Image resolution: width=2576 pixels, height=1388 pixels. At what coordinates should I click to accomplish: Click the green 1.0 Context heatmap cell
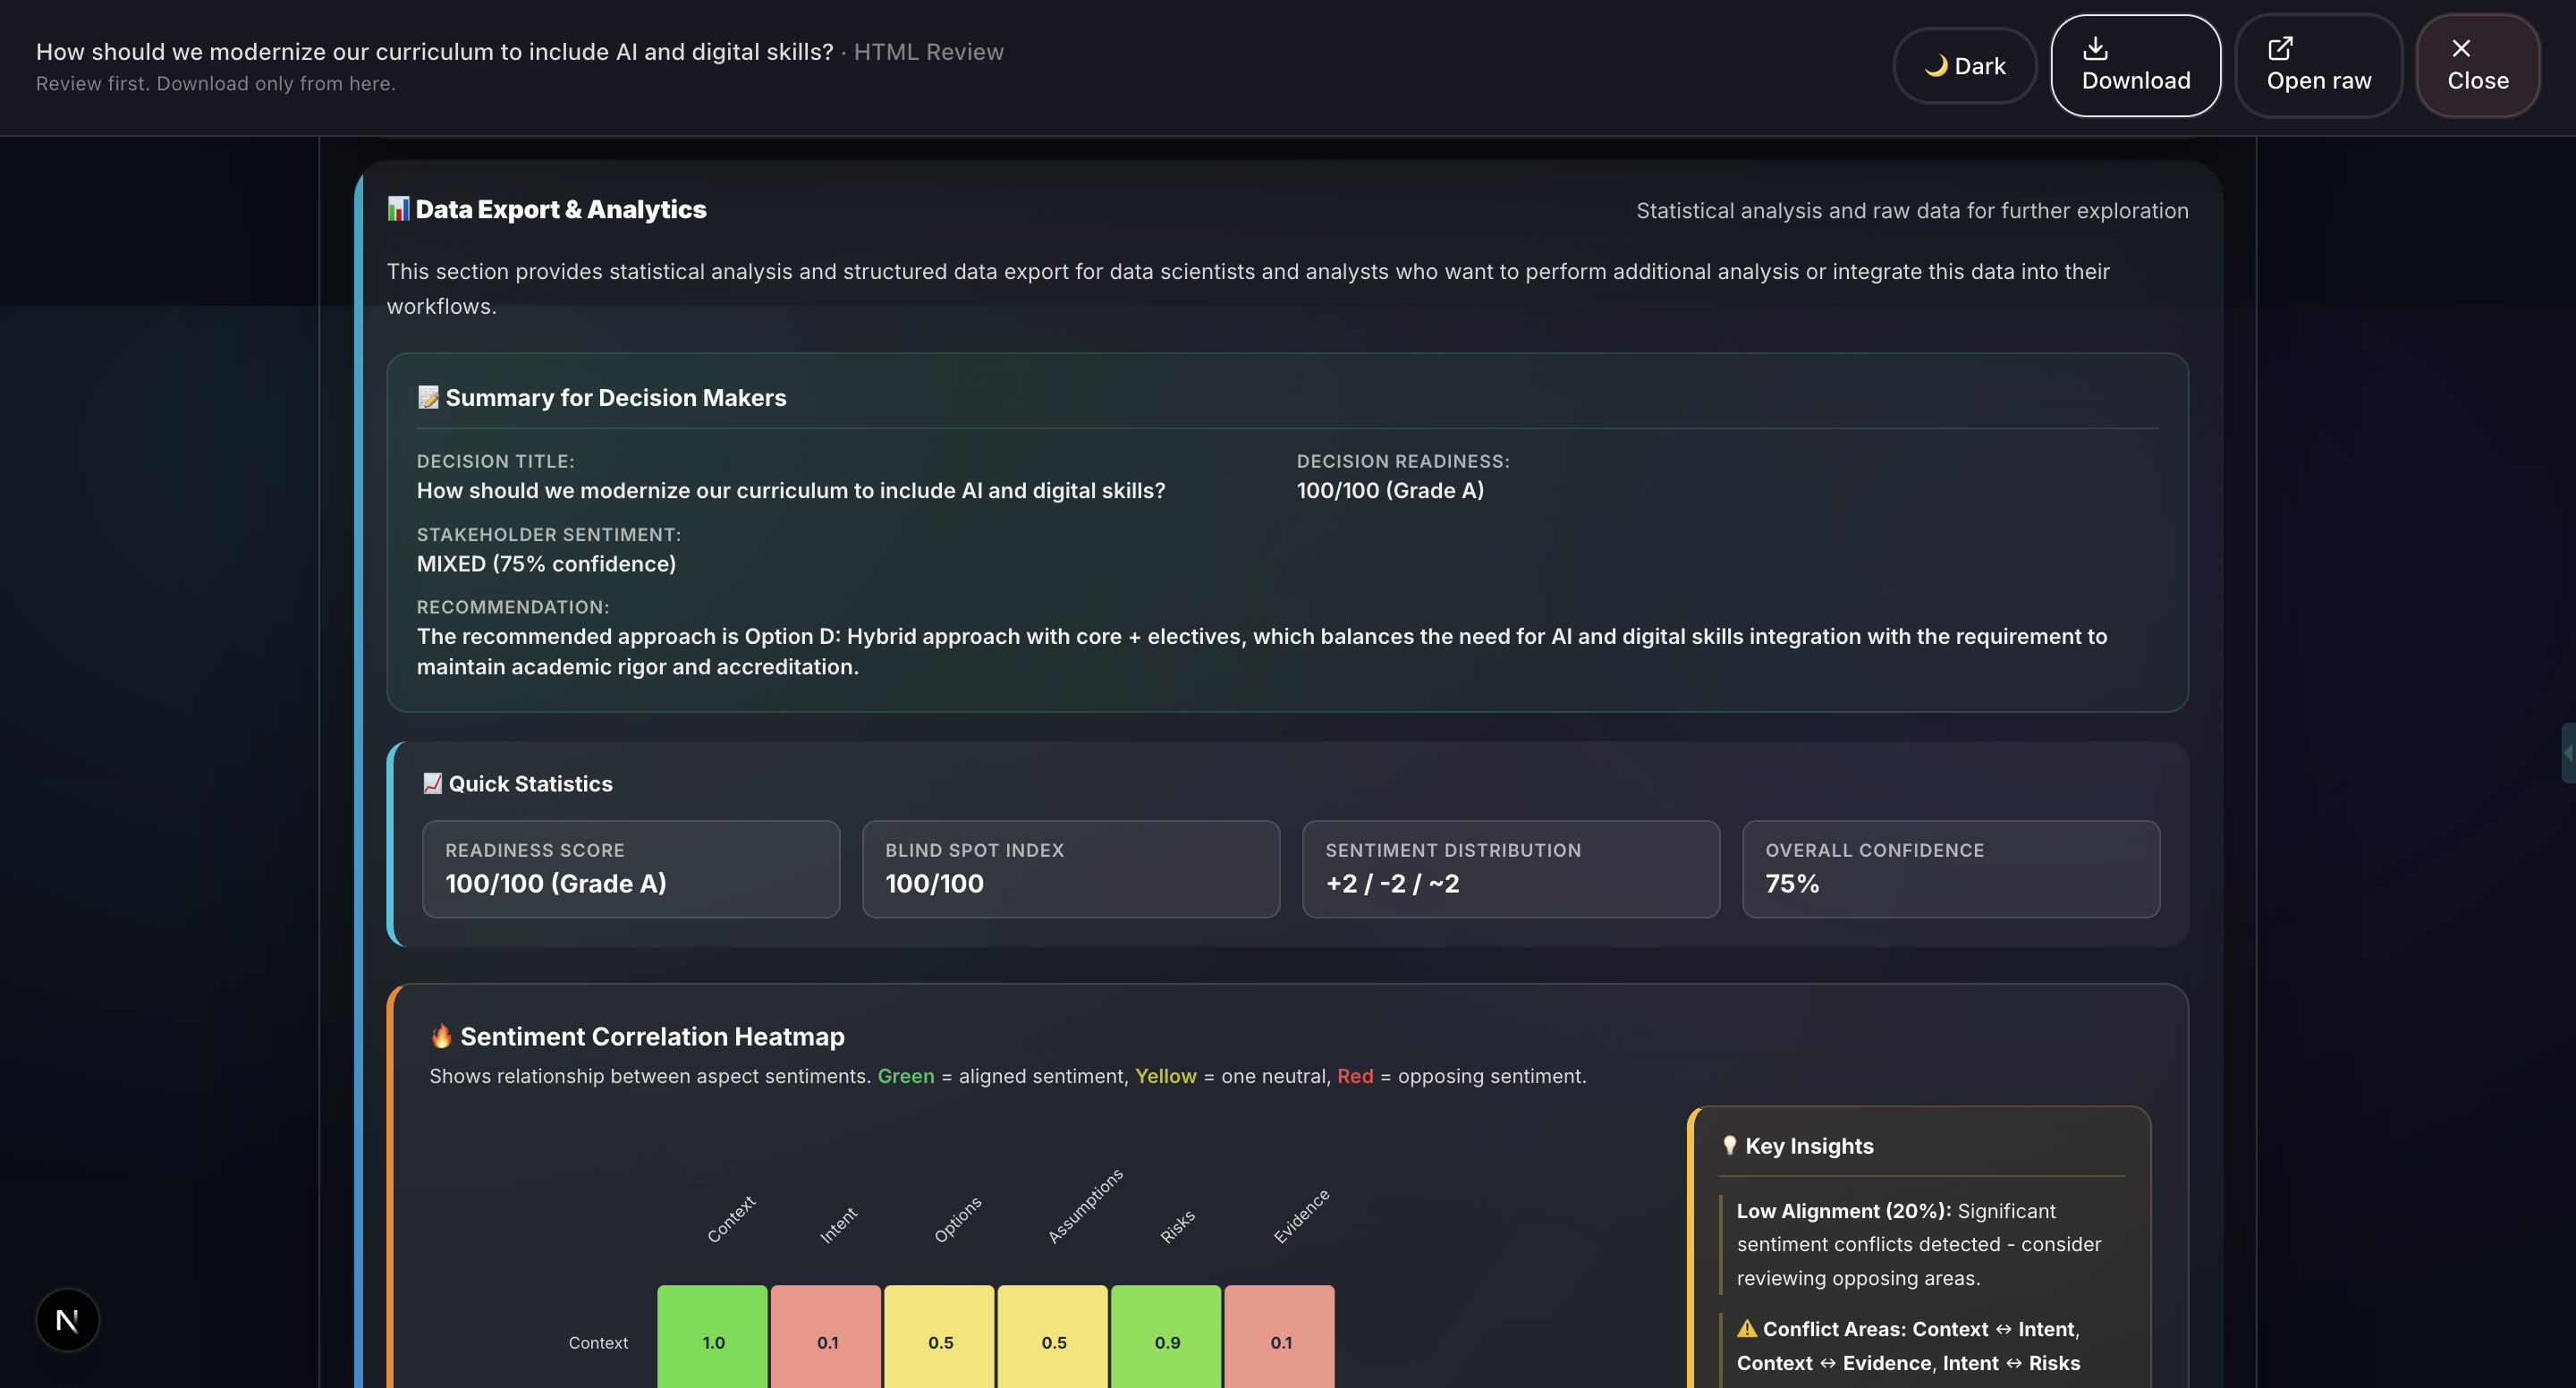click(713, 1341)
